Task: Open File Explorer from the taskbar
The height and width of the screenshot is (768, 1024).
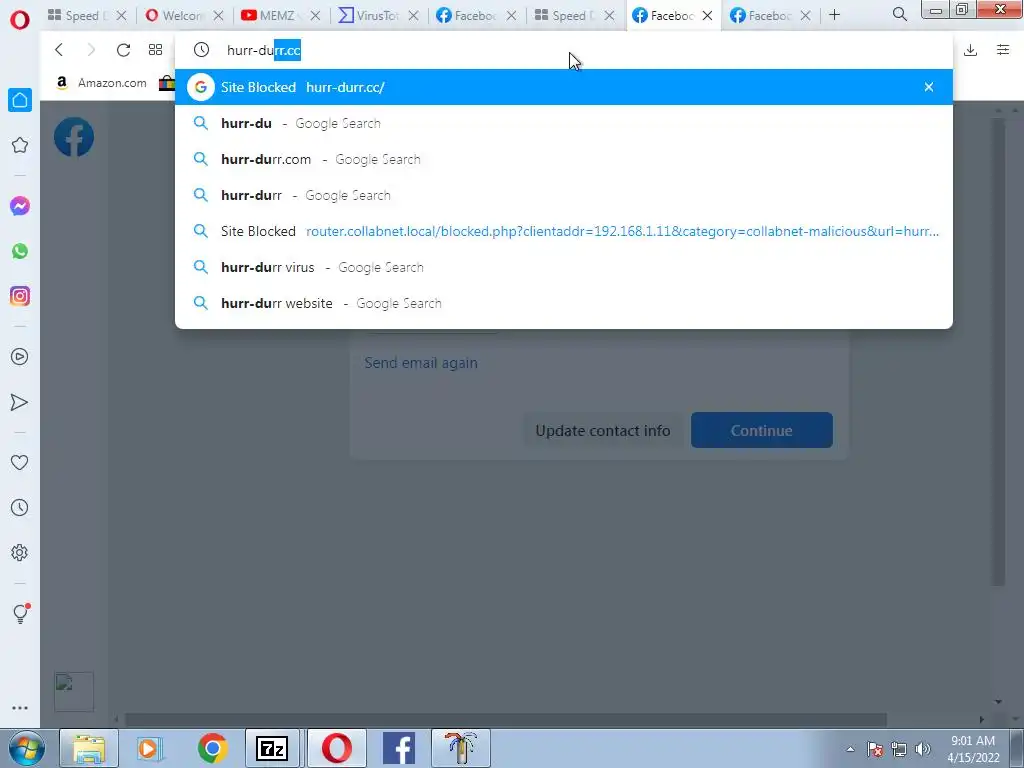Action: click(89, 748)
